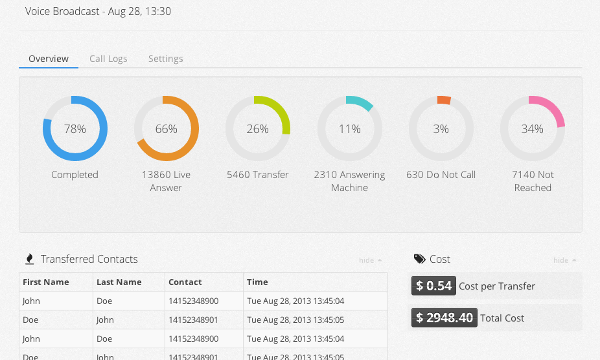Click the '5460 Transfer' label
The height and width of the screenshot is (360, 600).
tap(258, 174)
